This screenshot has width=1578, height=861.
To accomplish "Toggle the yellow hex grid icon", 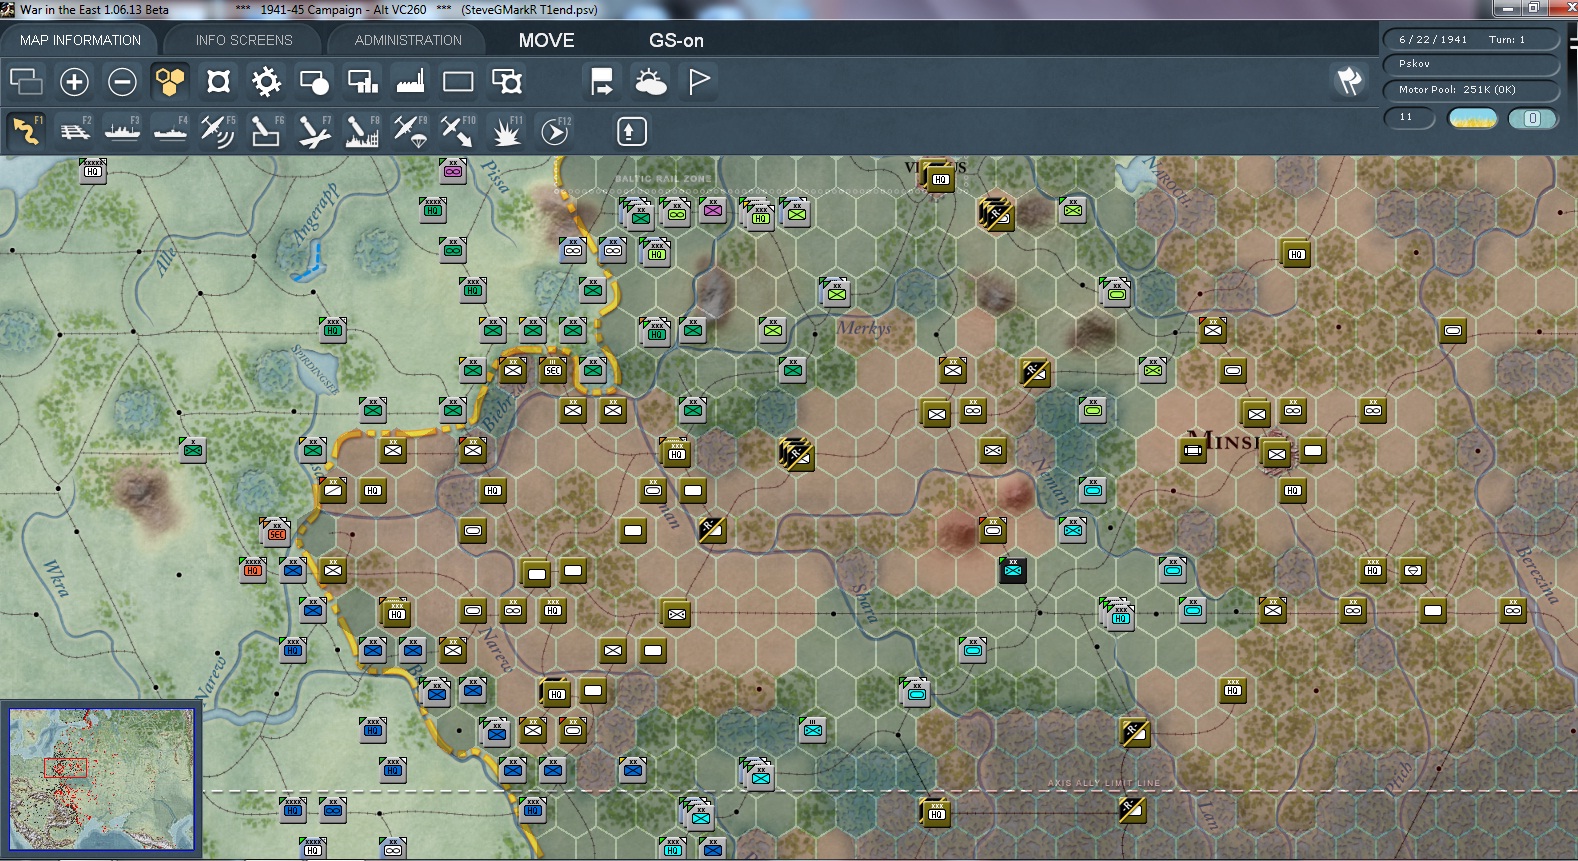I will (170, 82).
